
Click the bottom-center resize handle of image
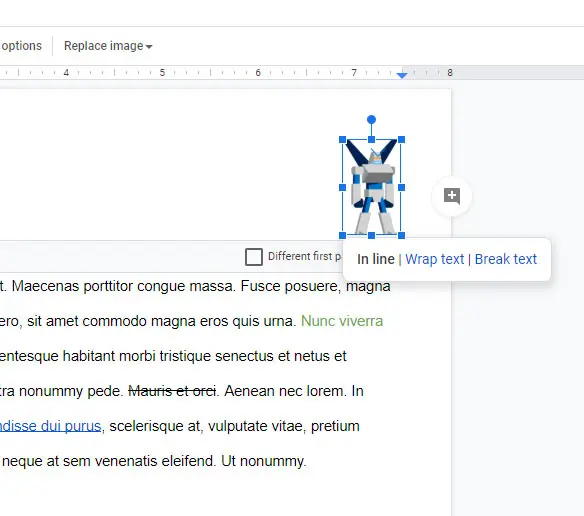point(371,235)
